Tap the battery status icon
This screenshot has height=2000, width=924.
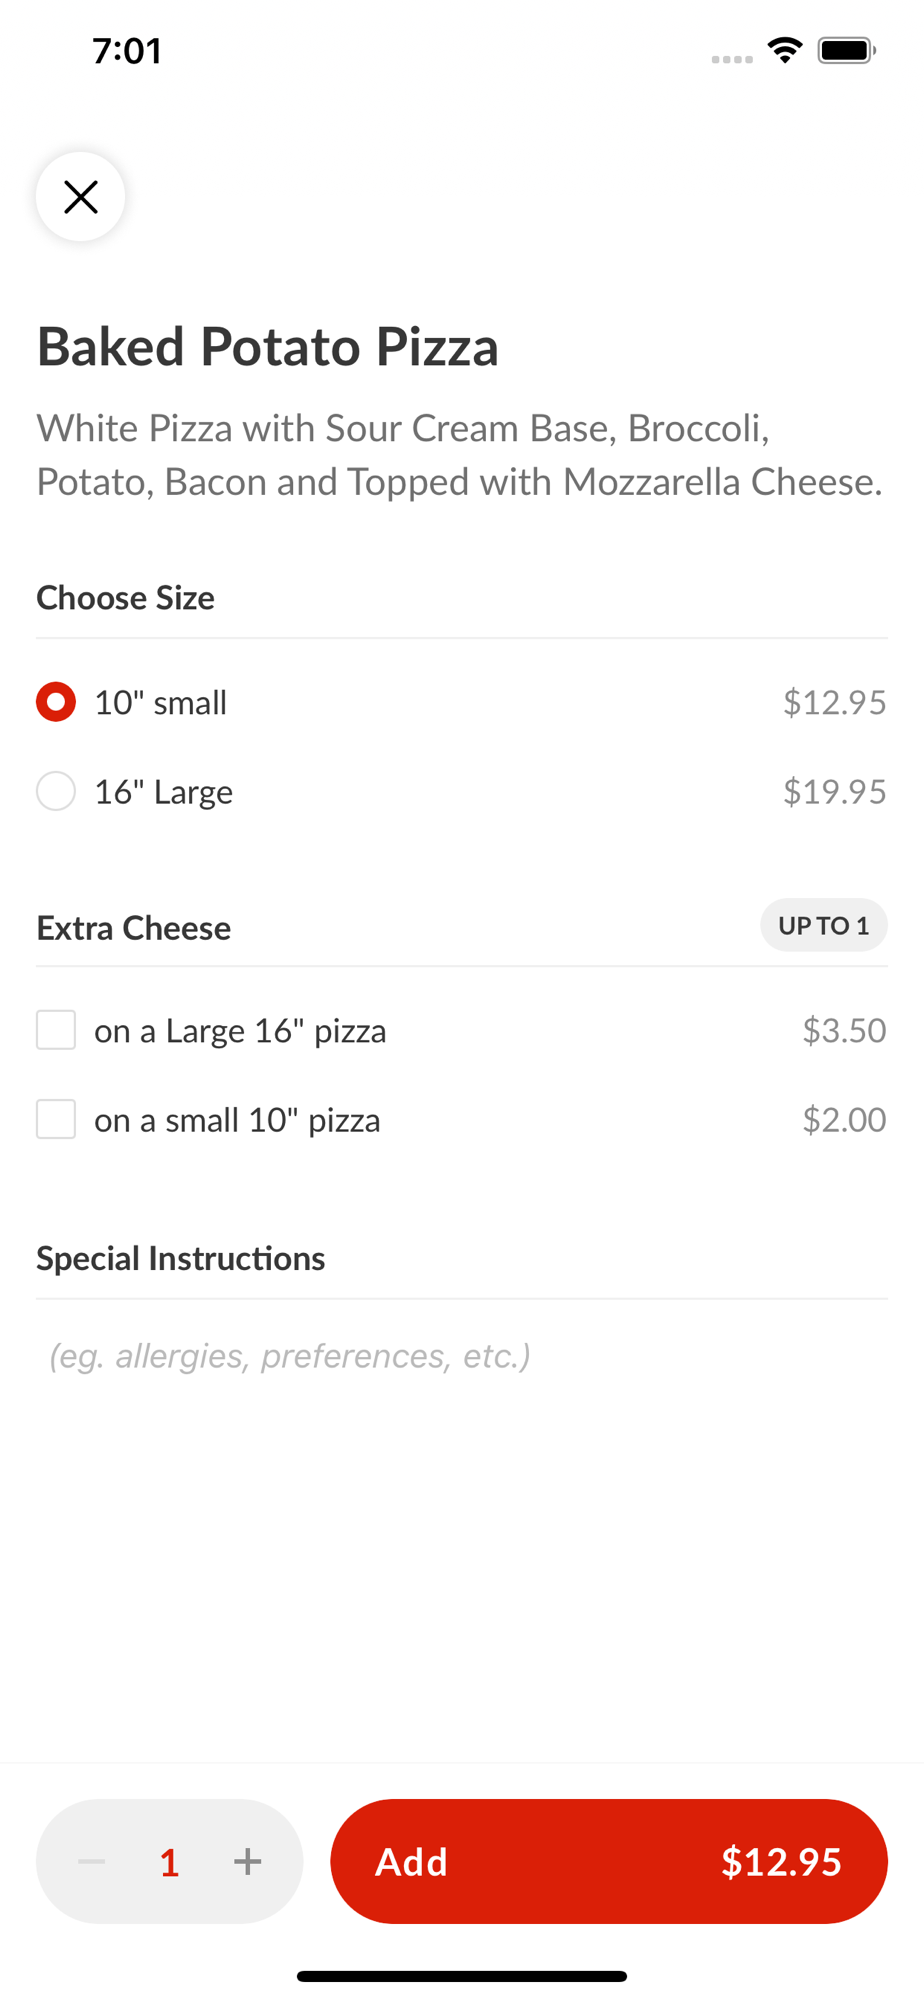click(x=846, y=50)
